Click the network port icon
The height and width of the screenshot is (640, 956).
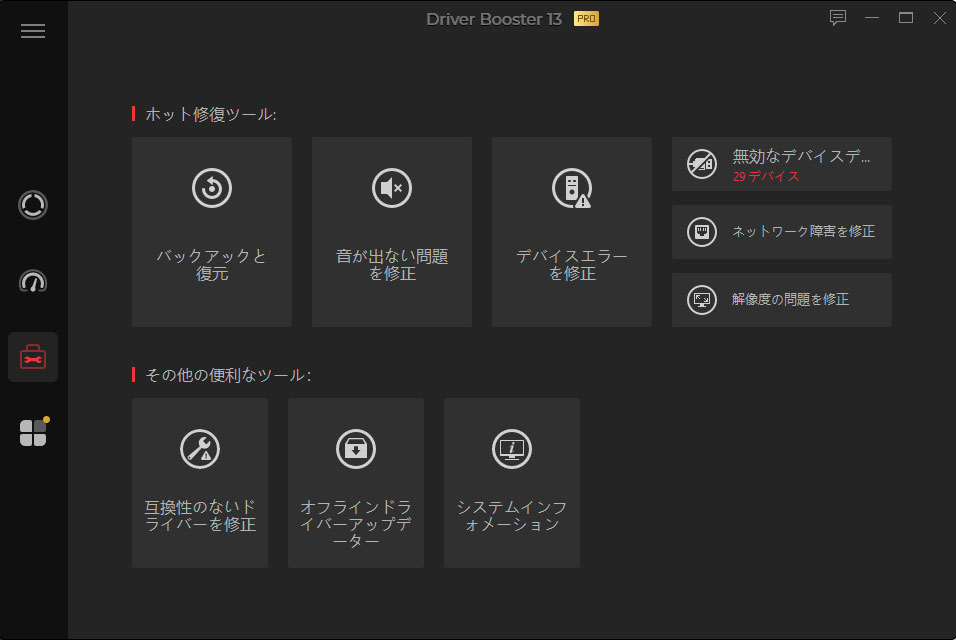coord(702,232)
